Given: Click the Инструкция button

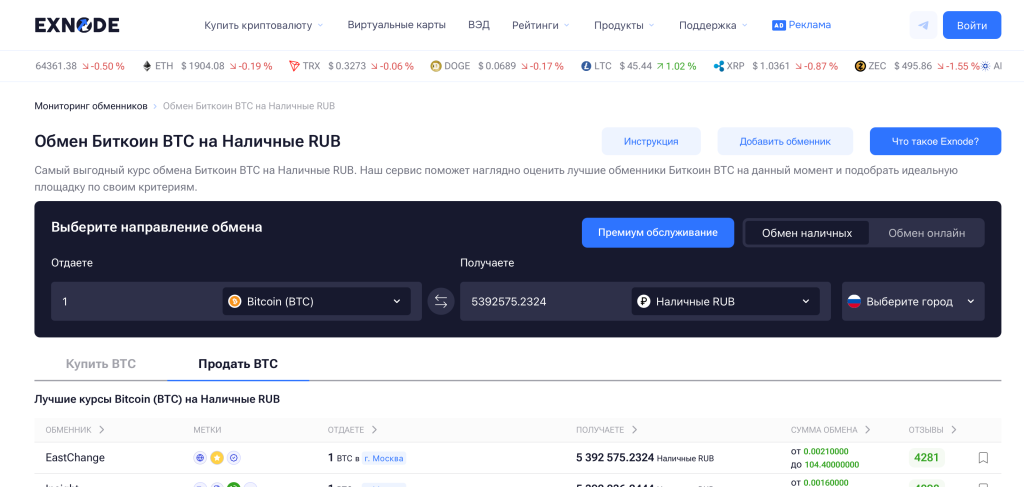Looking at the screenshot, I should coord(651,141).
